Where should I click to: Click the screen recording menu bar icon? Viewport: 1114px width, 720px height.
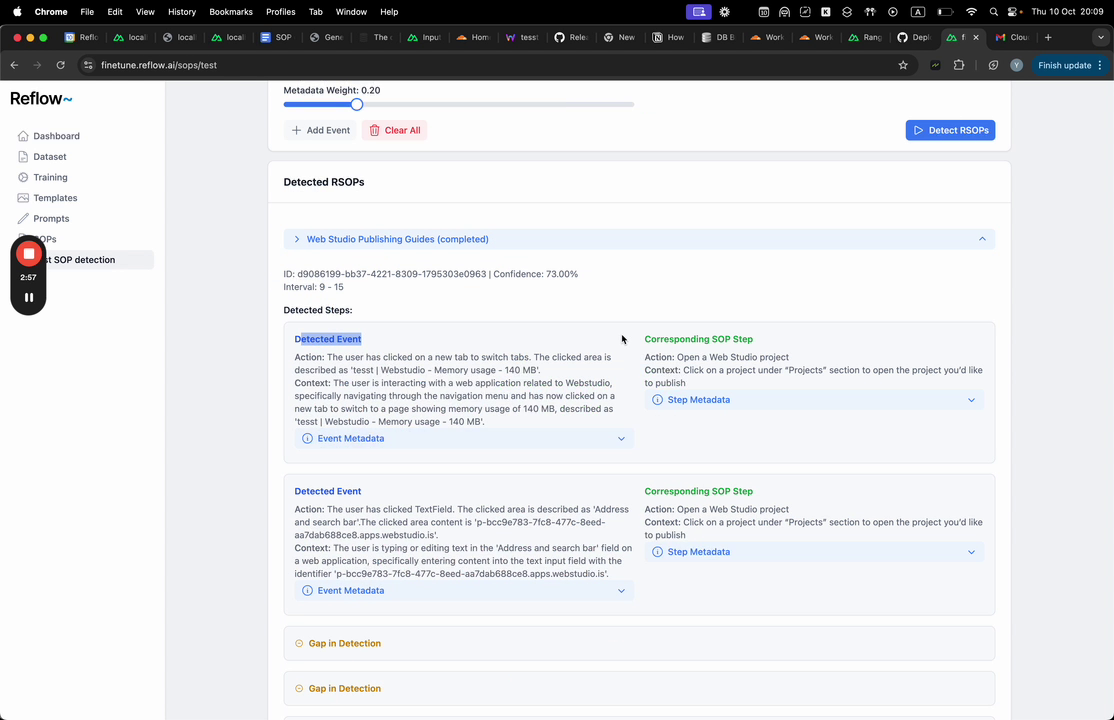(x=698, y=11)
